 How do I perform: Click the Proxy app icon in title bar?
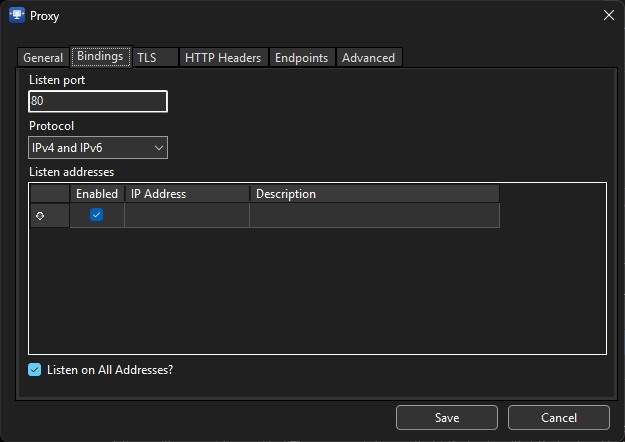[17, 16]
